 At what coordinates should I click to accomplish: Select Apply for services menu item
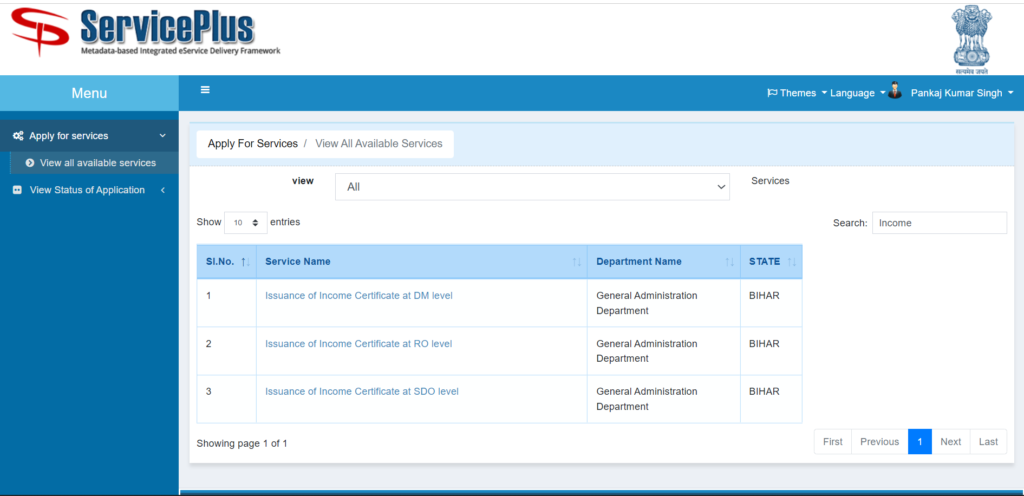(89, 136)
